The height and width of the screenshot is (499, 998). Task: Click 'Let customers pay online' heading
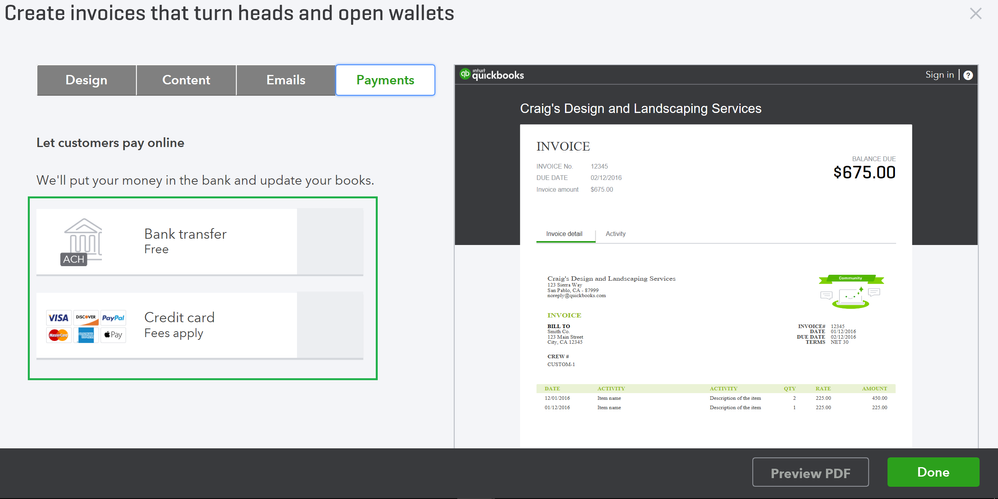pyautogui.click(x=110, y=143)
